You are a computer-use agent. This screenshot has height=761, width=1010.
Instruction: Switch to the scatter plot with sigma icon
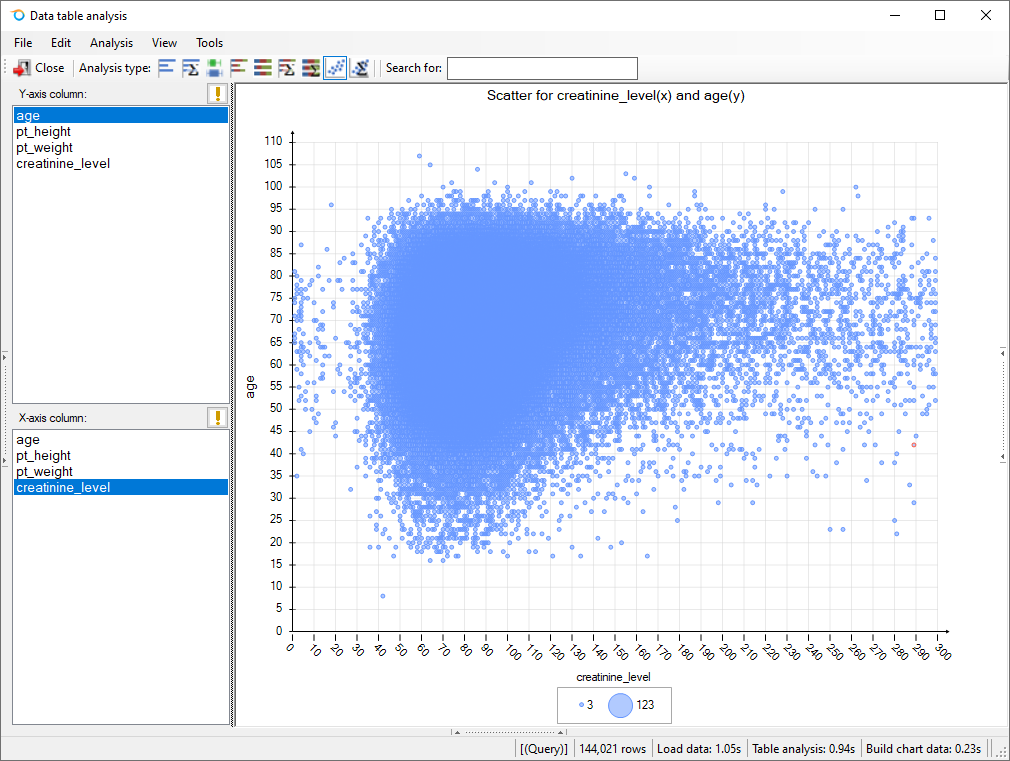pos(360,68)
